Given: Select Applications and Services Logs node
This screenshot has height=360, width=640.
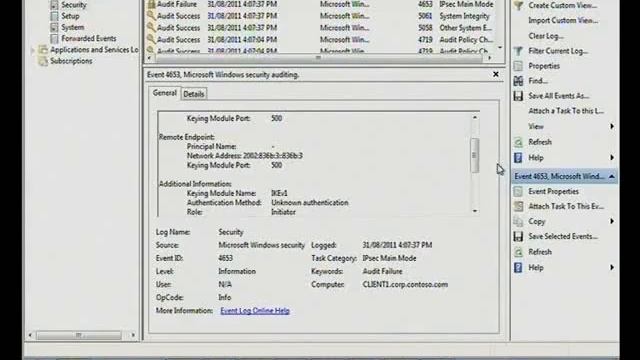Looking at the screenshot, I should 94,49.
